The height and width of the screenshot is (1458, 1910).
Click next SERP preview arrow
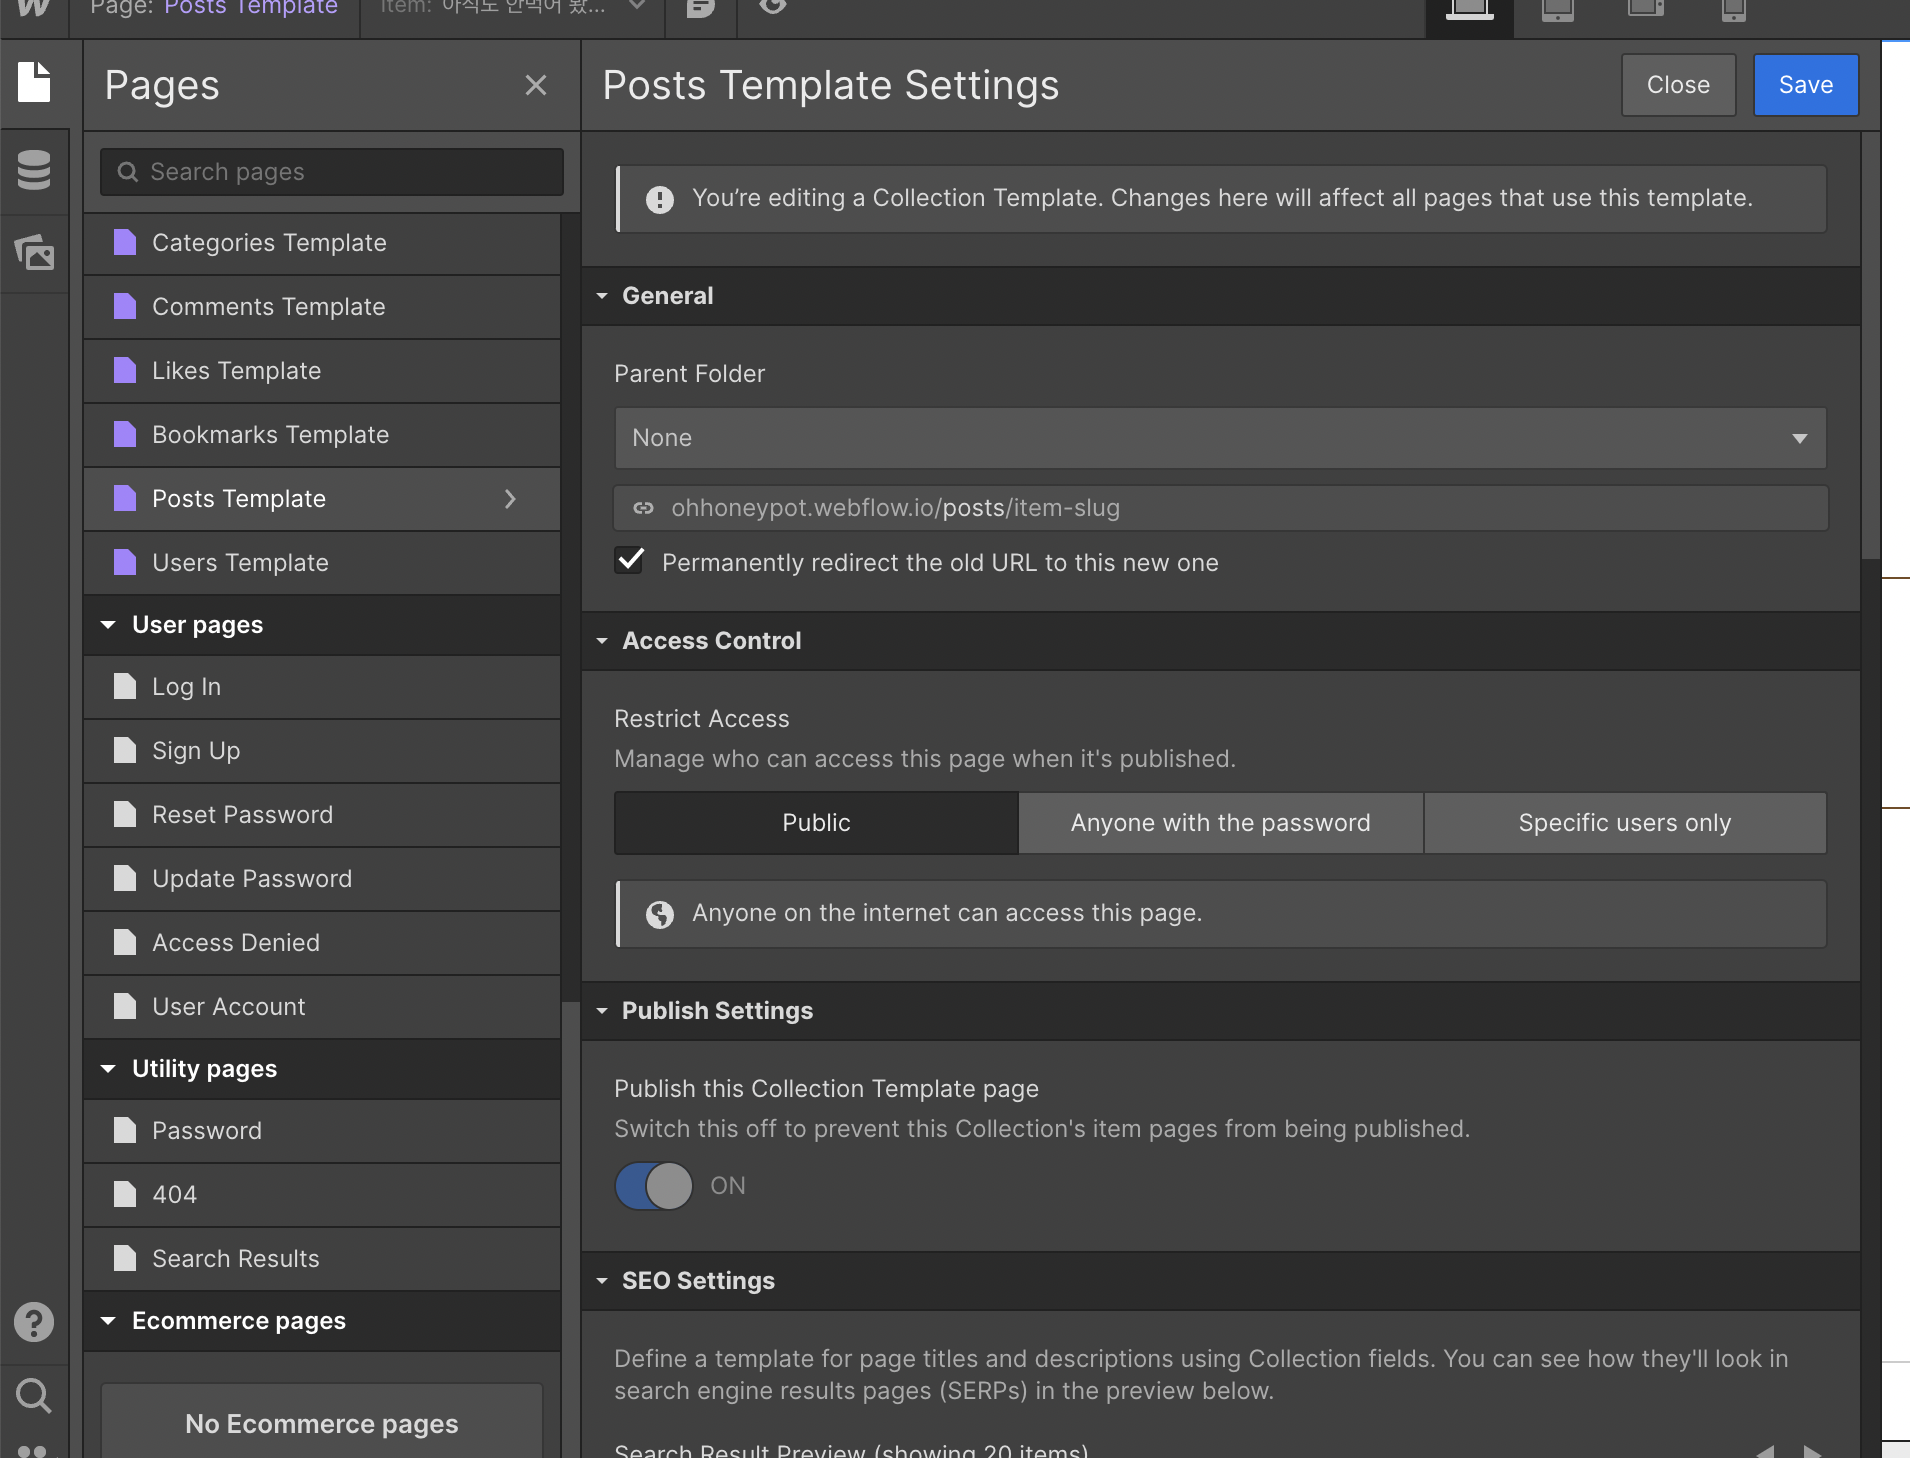[1812, 1451]
